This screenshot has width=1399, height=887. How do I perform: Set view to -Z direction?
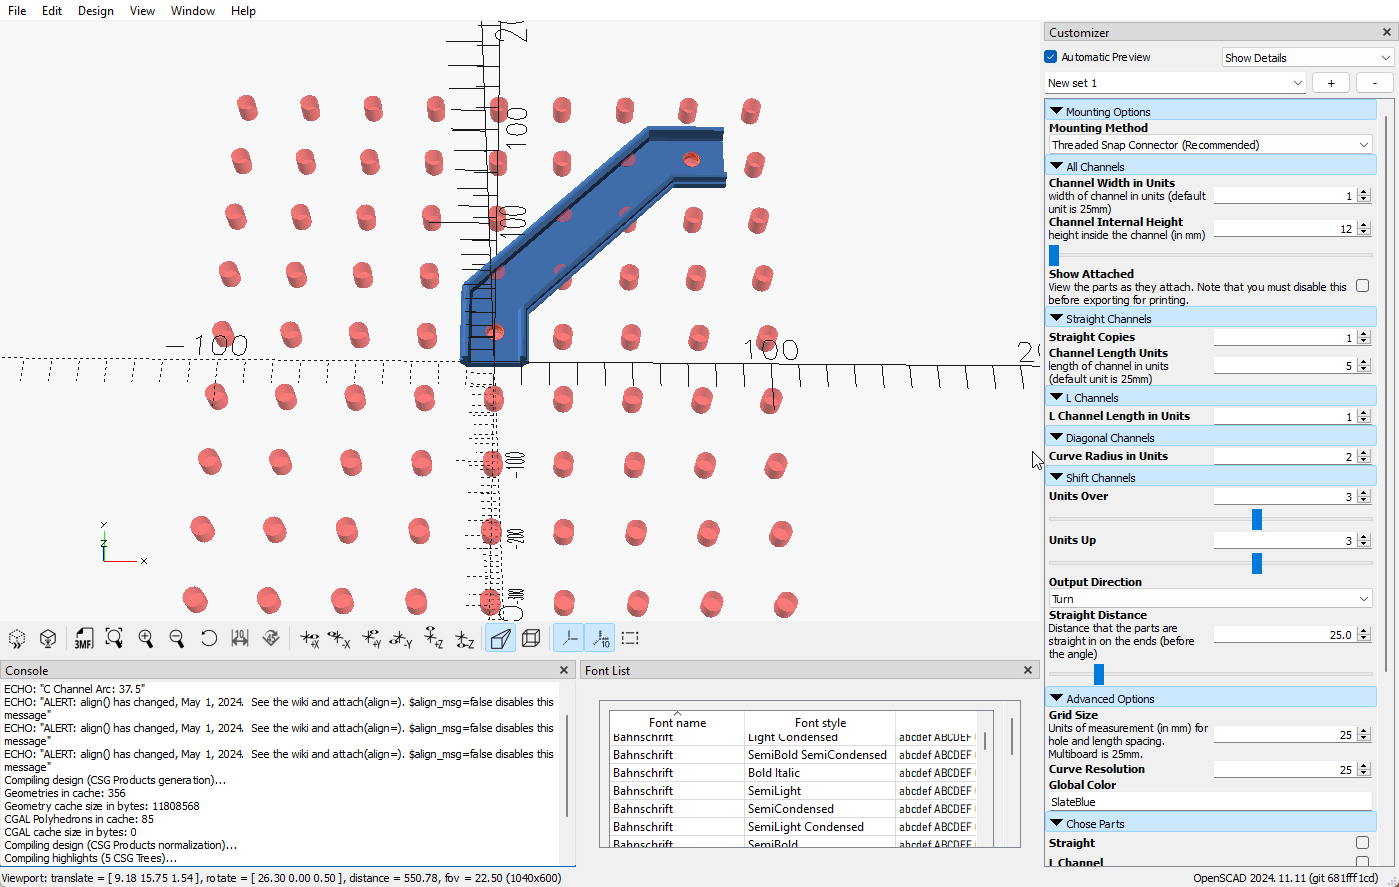coord(464,638)
